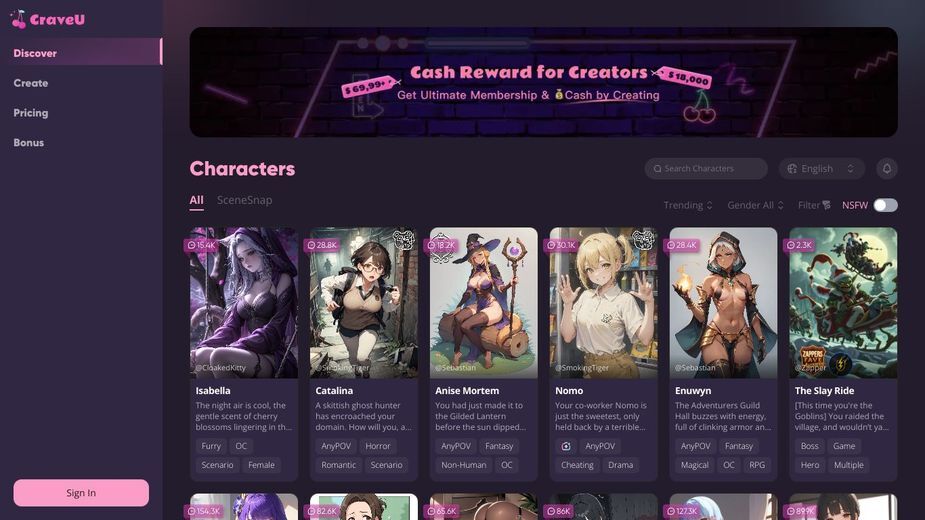925x520 pixels.
Task: Click the camera tag icon on Nomo card
Action: pyautogui.click(x=566, y=446)
